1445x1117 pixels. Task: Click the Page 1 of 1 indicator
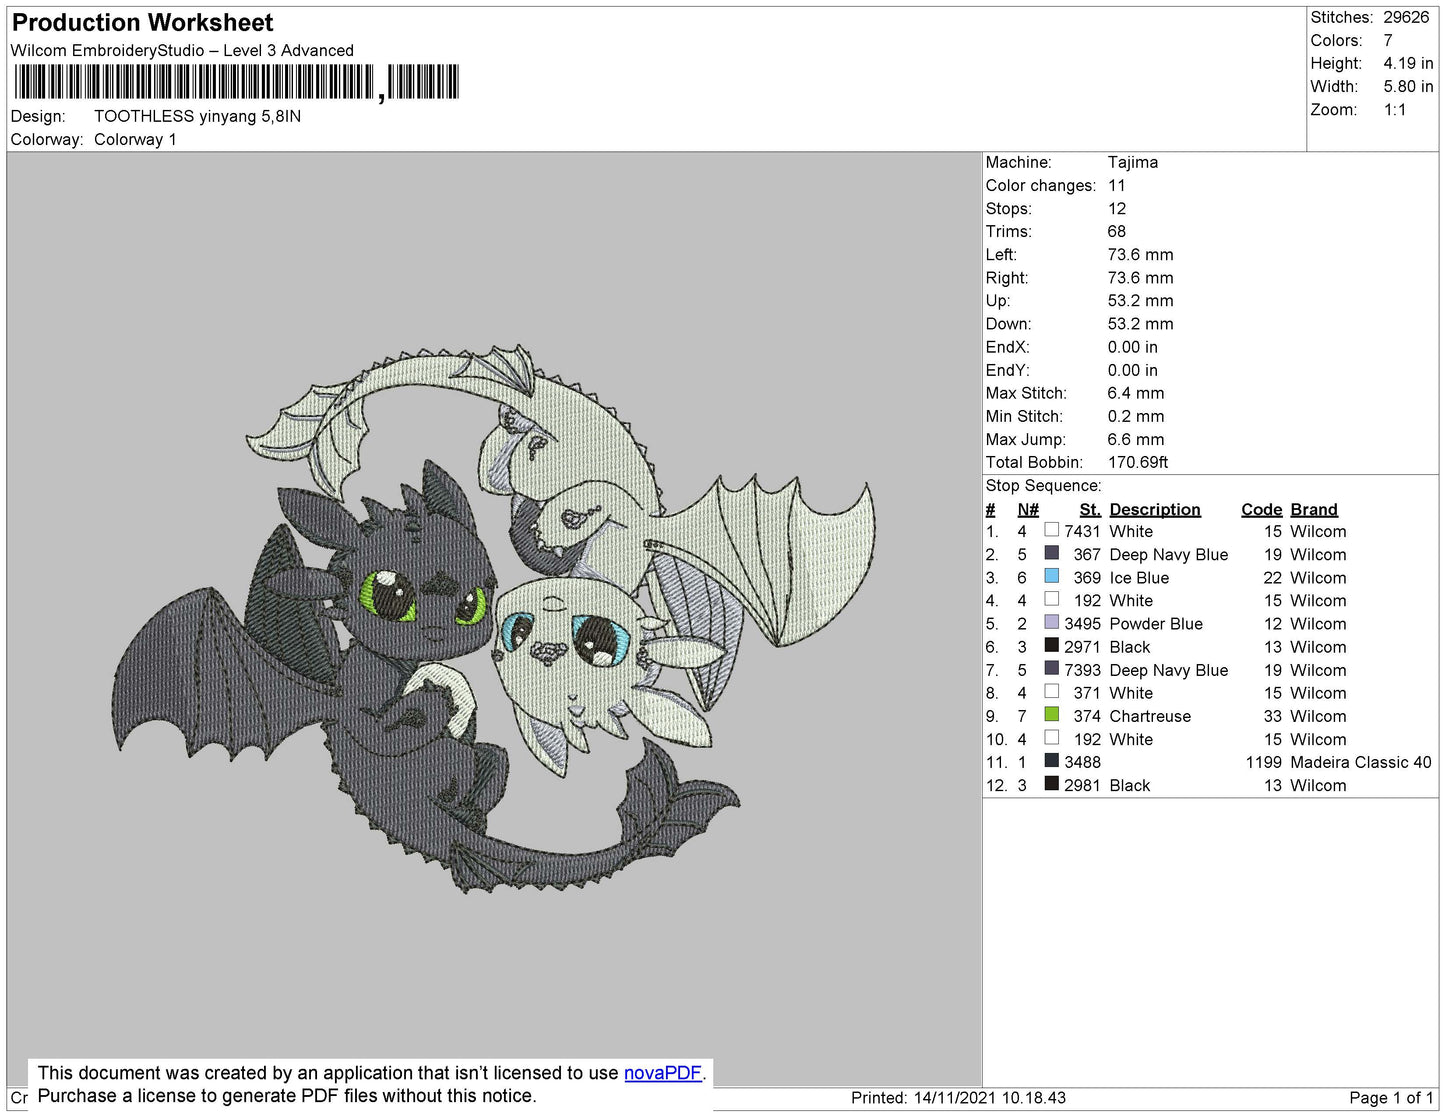pos(1390,1098)
